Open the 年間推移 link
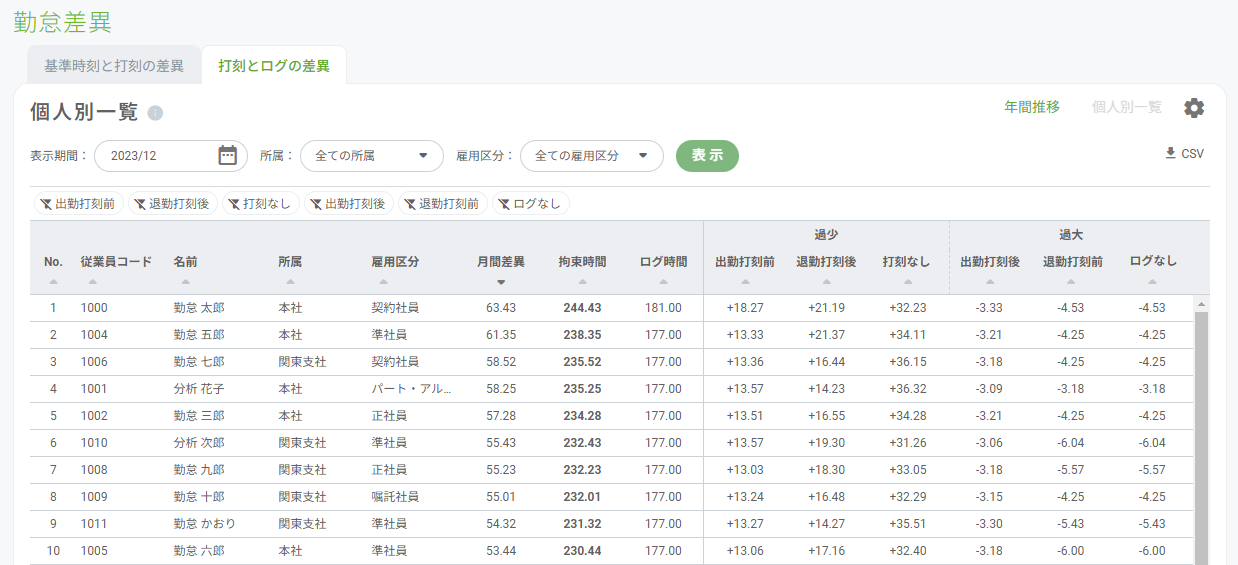The width and height of the screenshot is (1238, 565). 1032,107
